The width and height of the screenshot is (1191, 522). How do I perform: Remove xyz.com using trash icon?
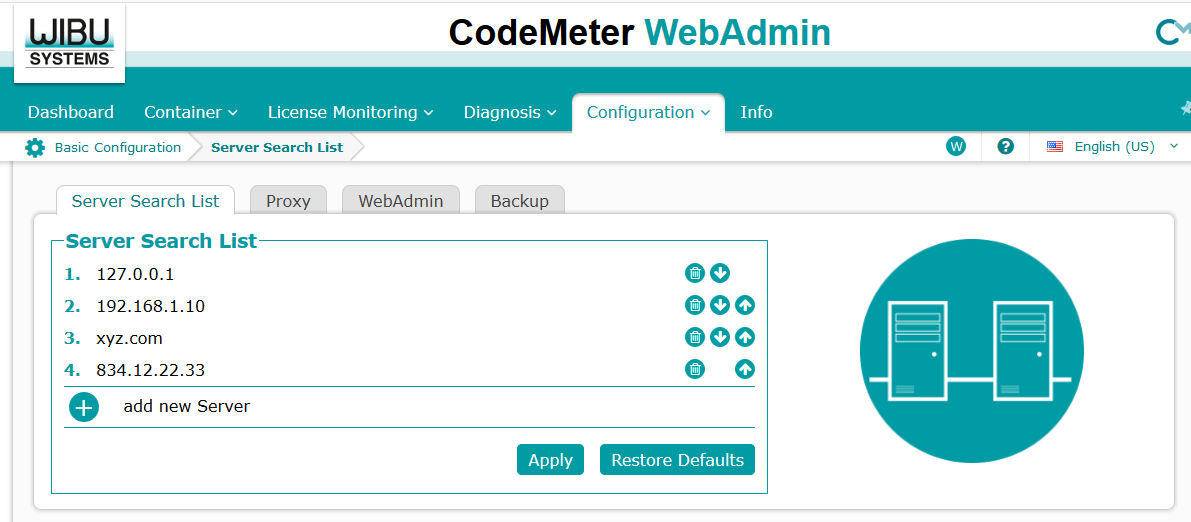pos(695,337)
